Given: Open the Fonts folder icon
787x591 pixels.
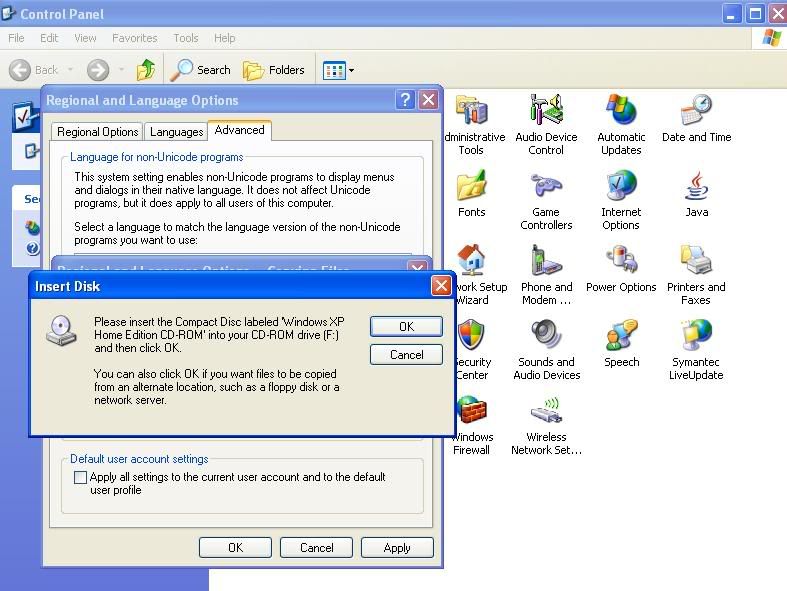Looking at the screenshot, I should tap(471, 185).
